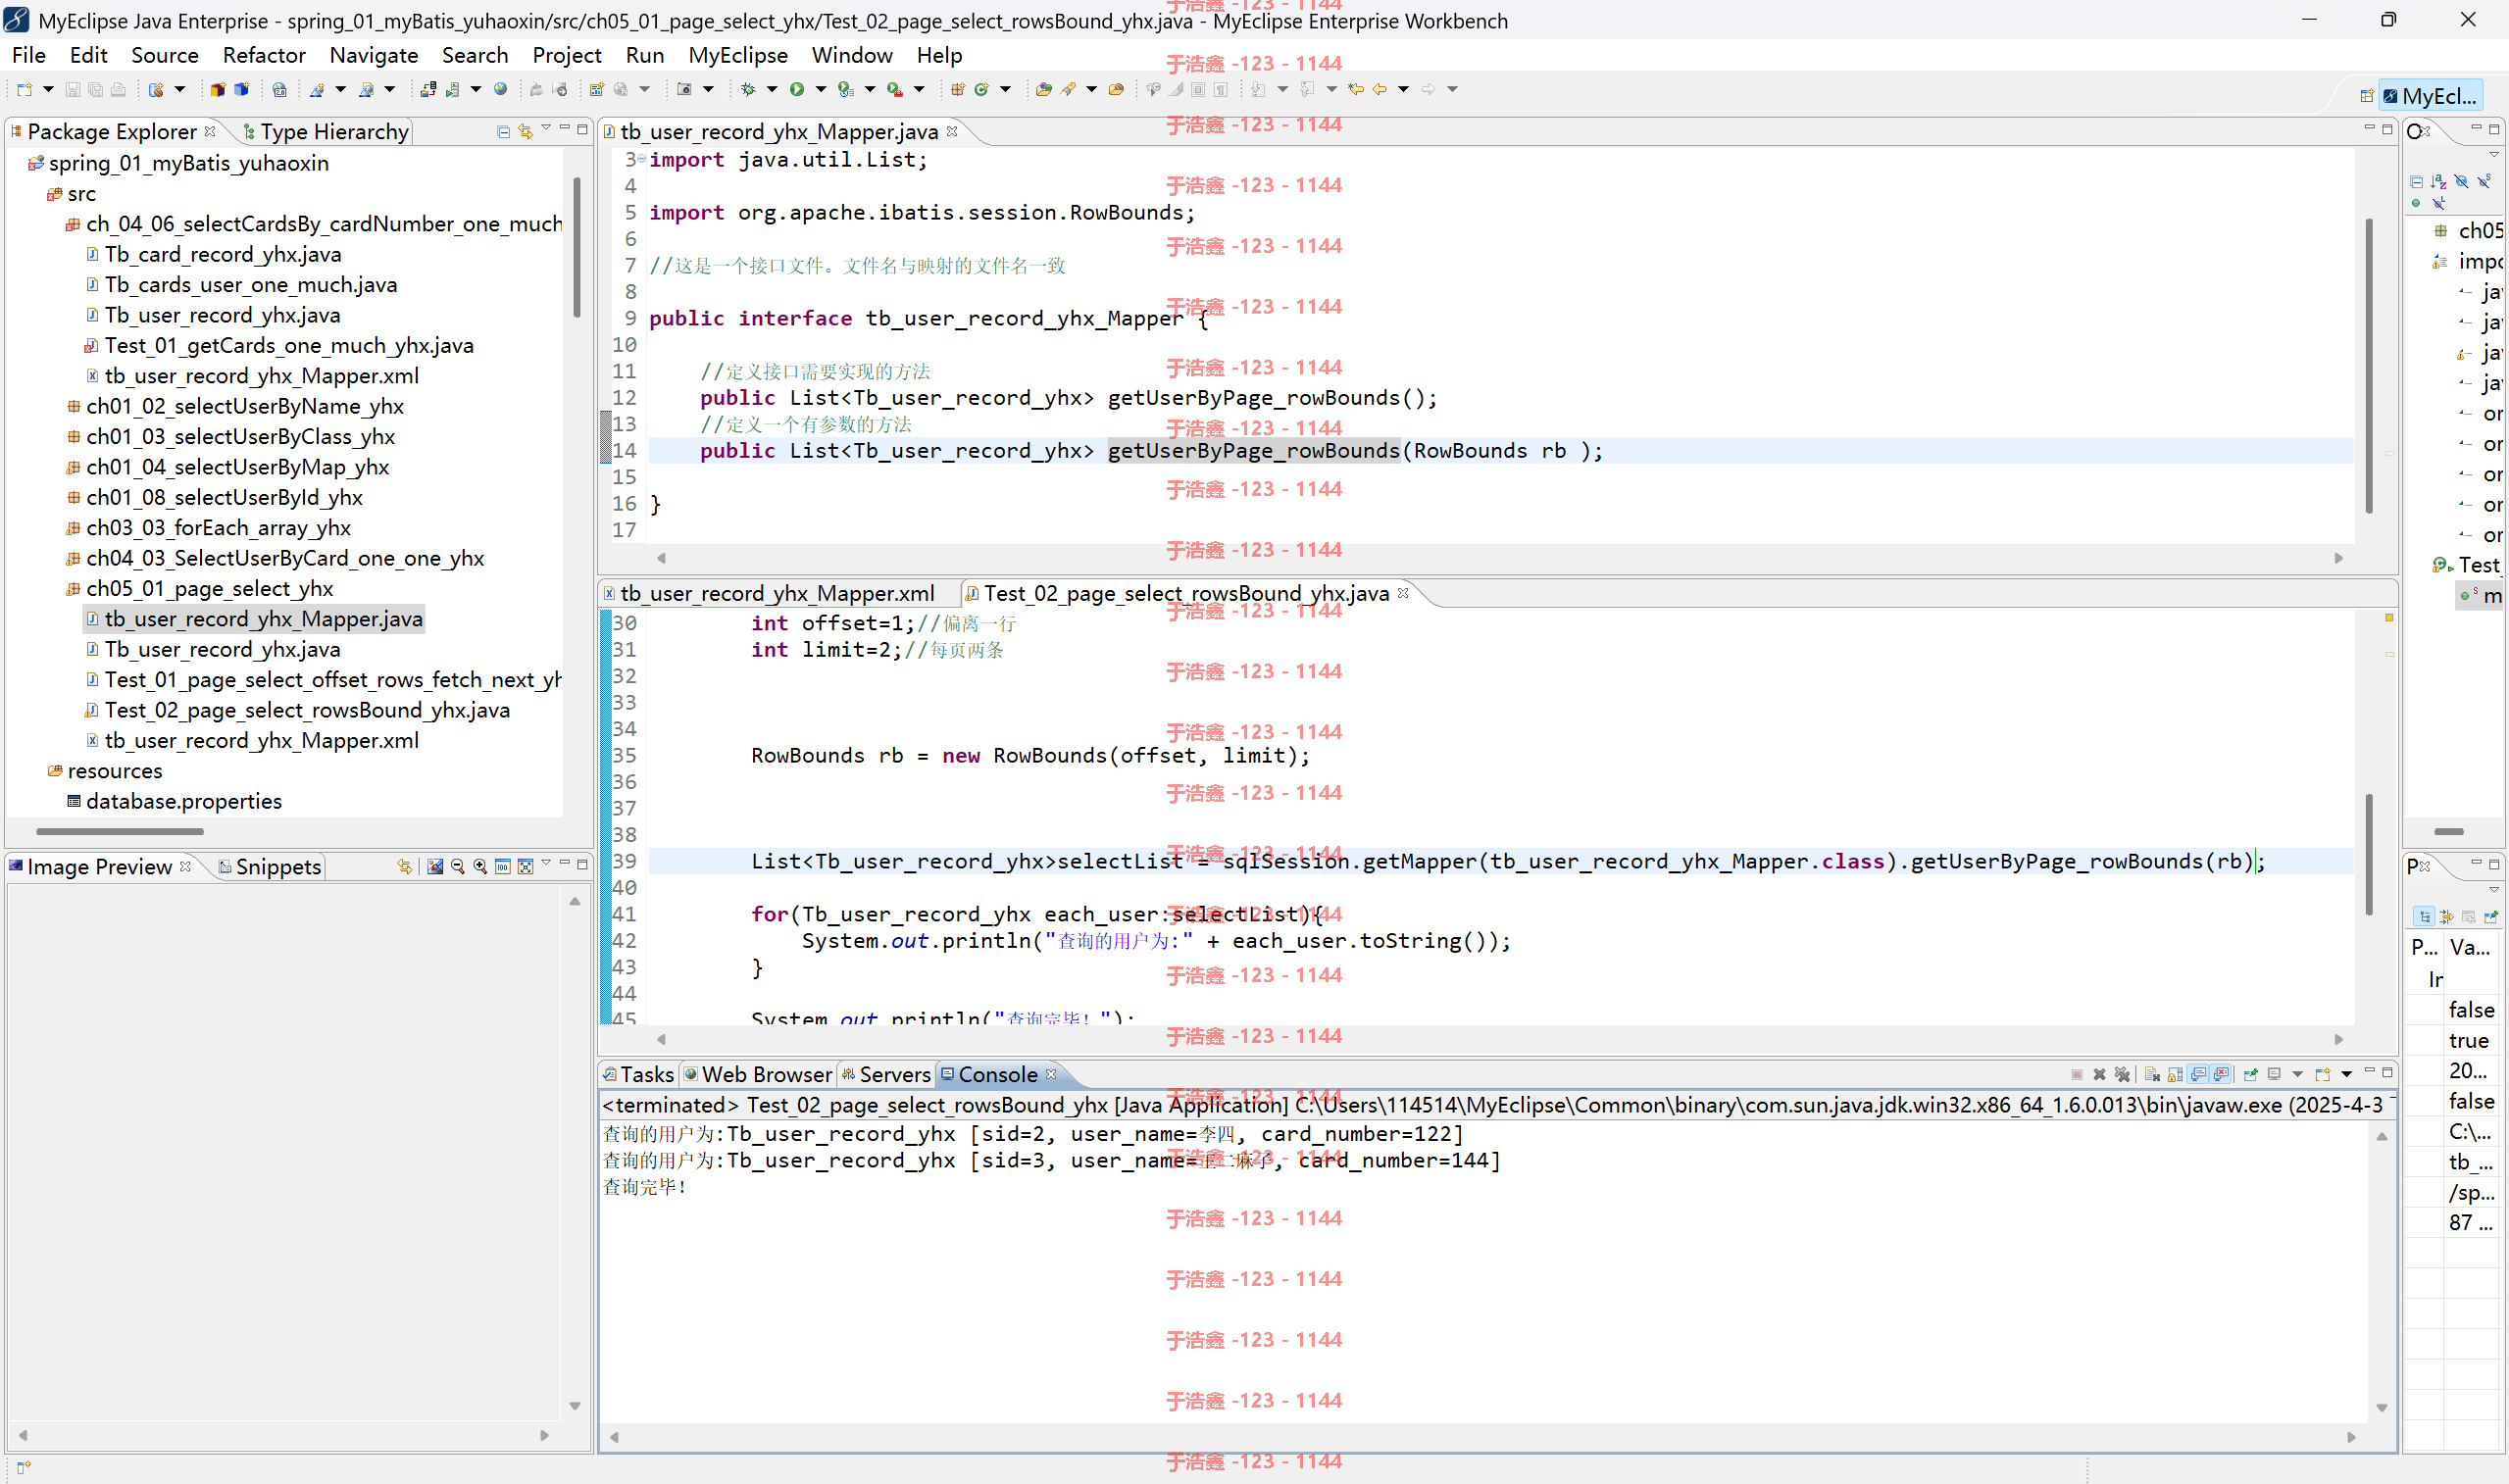Click the green Run toolbar icon
The image size is (2509, 1484).
click(x=797, y=90)
